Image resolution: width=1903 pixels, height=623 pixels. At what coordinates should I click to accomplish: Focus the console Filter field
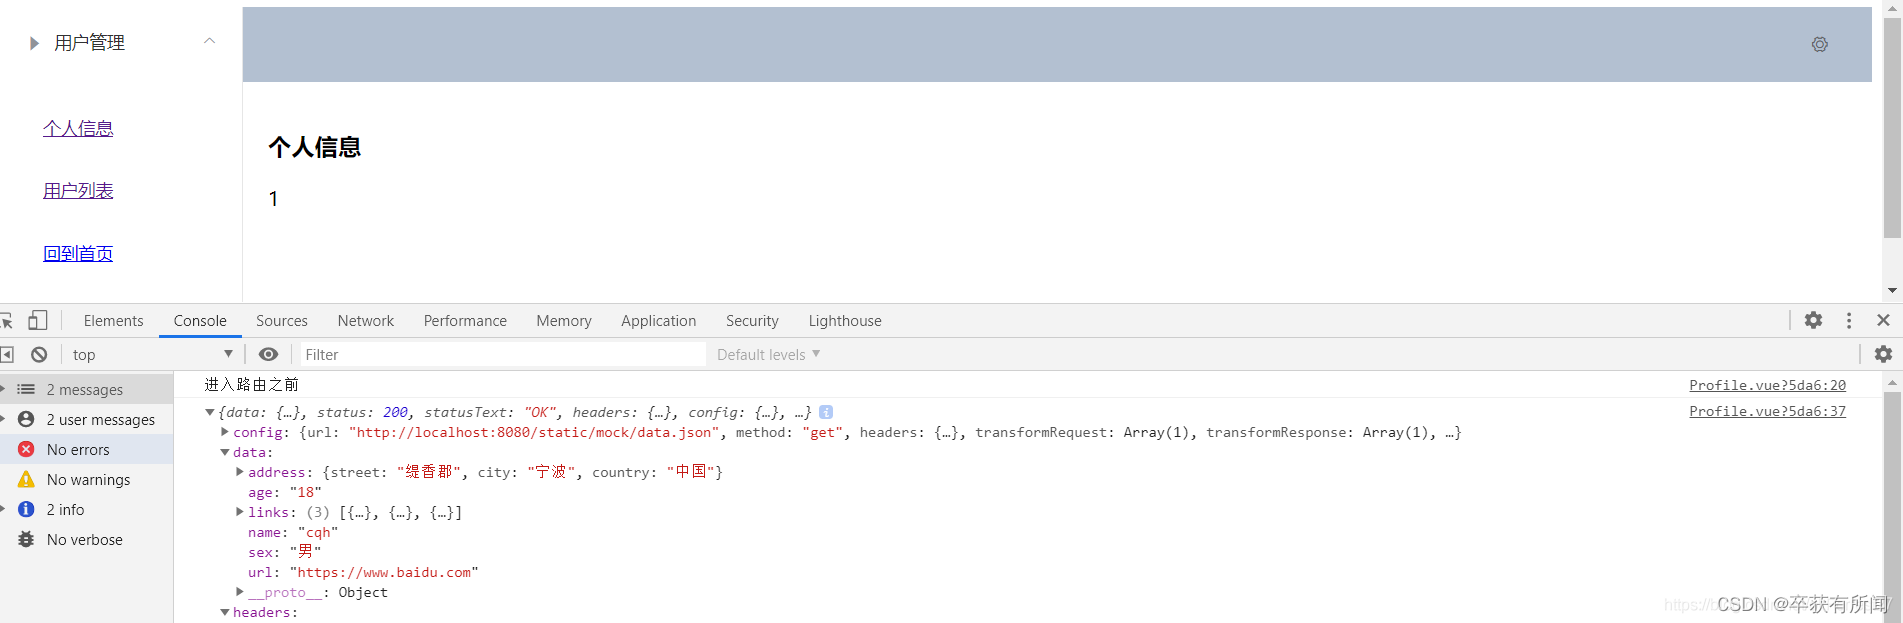tap(503, 354)
